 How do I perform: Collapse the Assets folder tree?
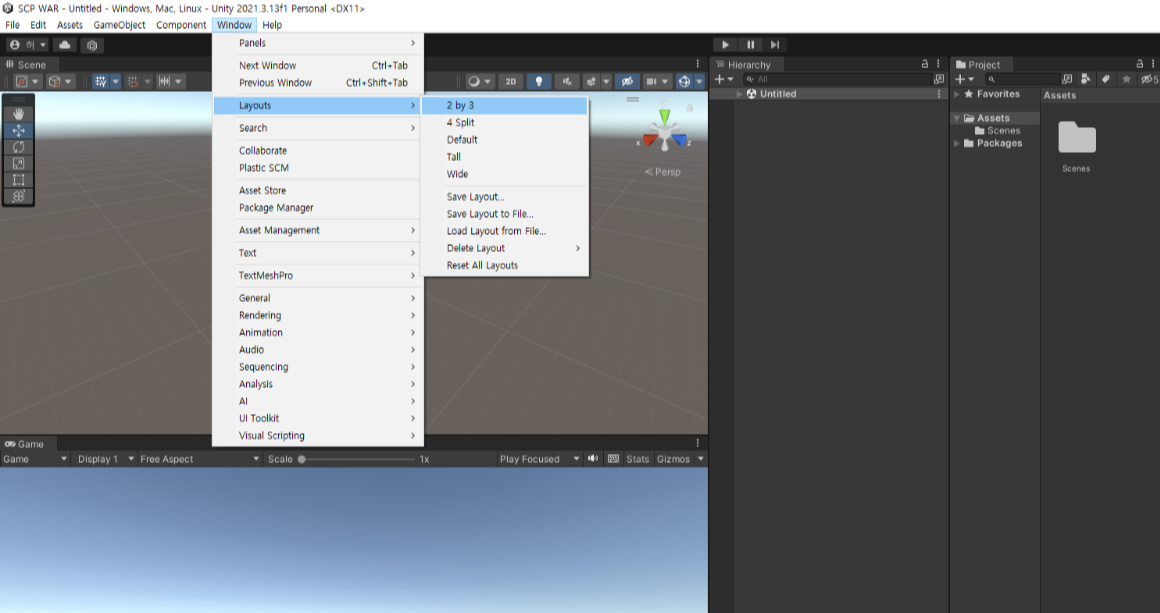(x=957, y=118)
